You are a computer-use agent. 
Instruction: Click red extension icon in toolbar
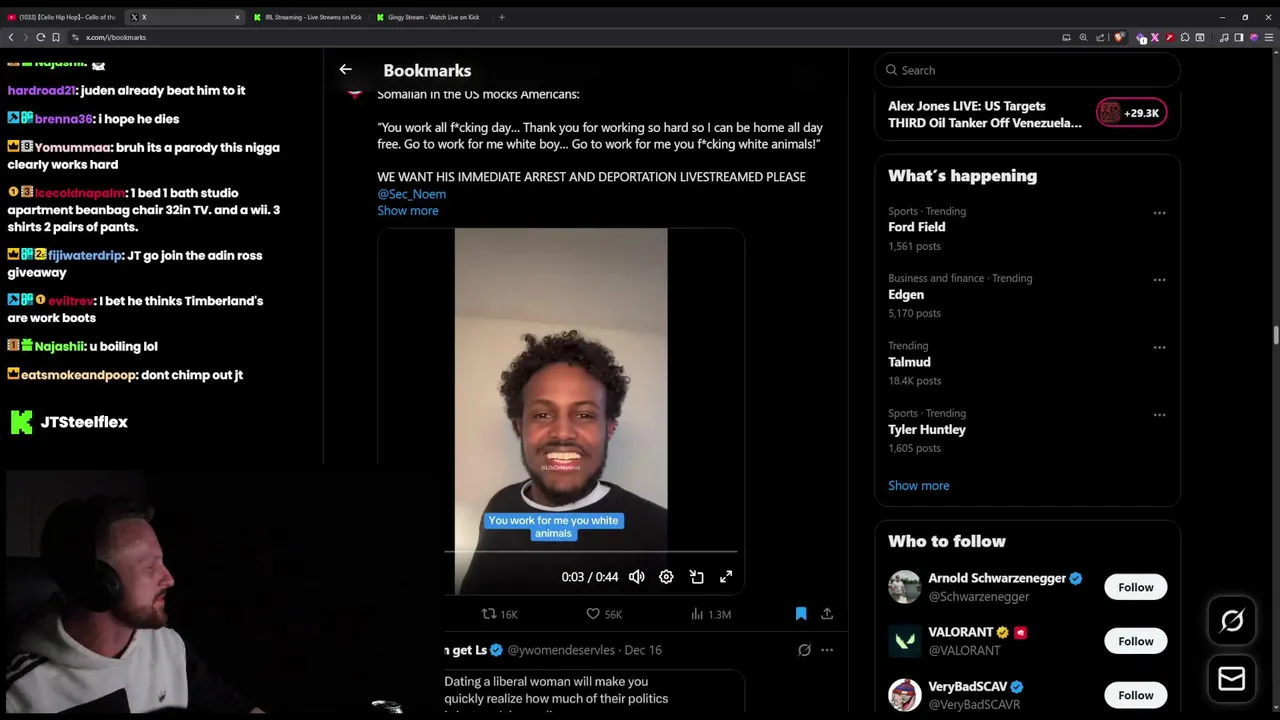(x=1170, y=37)
